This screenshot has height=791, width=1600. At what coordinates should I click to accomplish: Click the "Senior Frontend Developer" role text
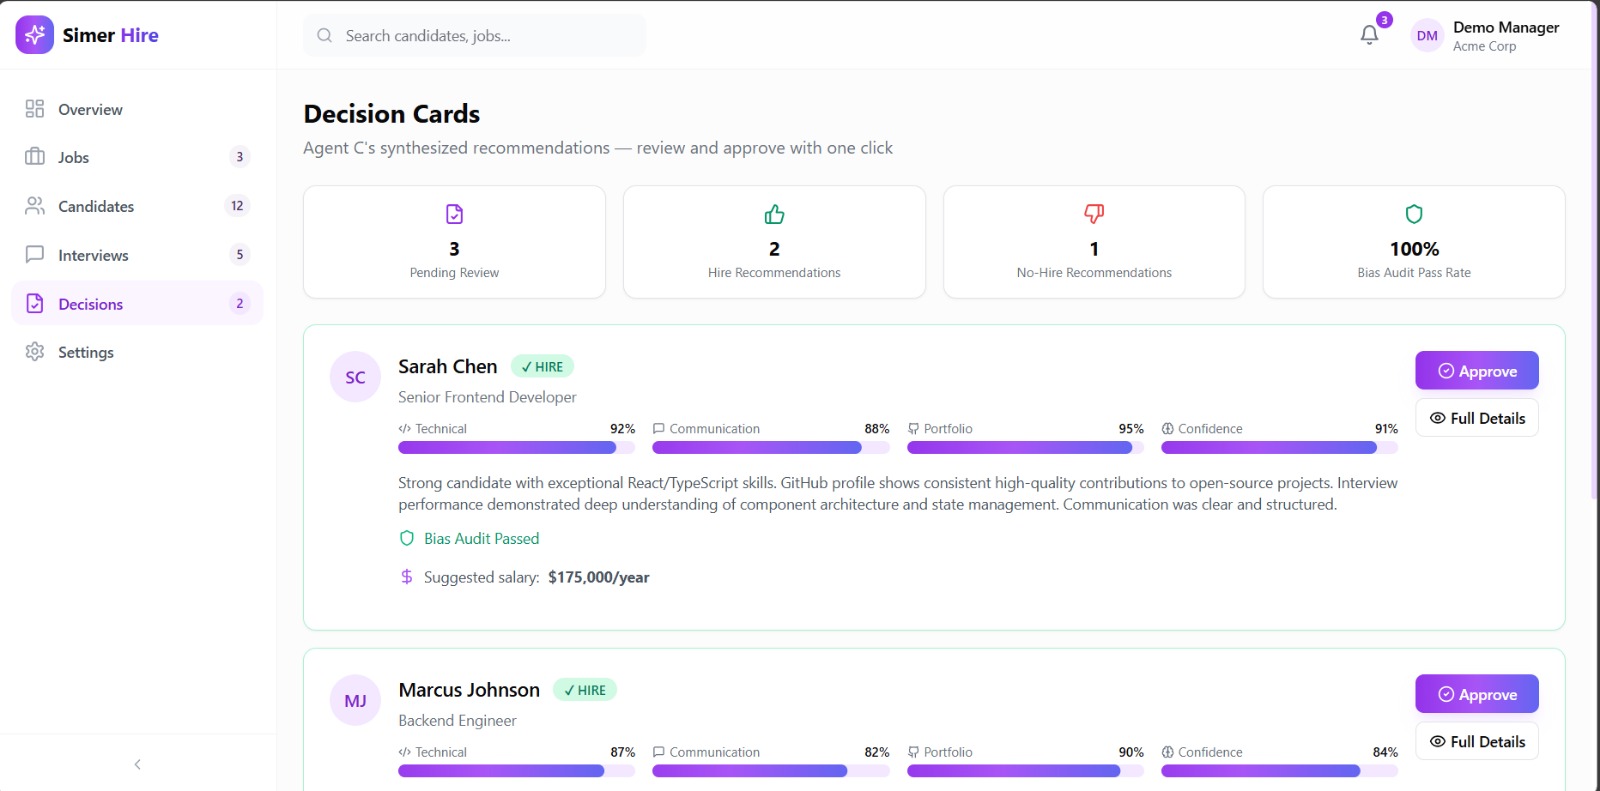point(487,397)
